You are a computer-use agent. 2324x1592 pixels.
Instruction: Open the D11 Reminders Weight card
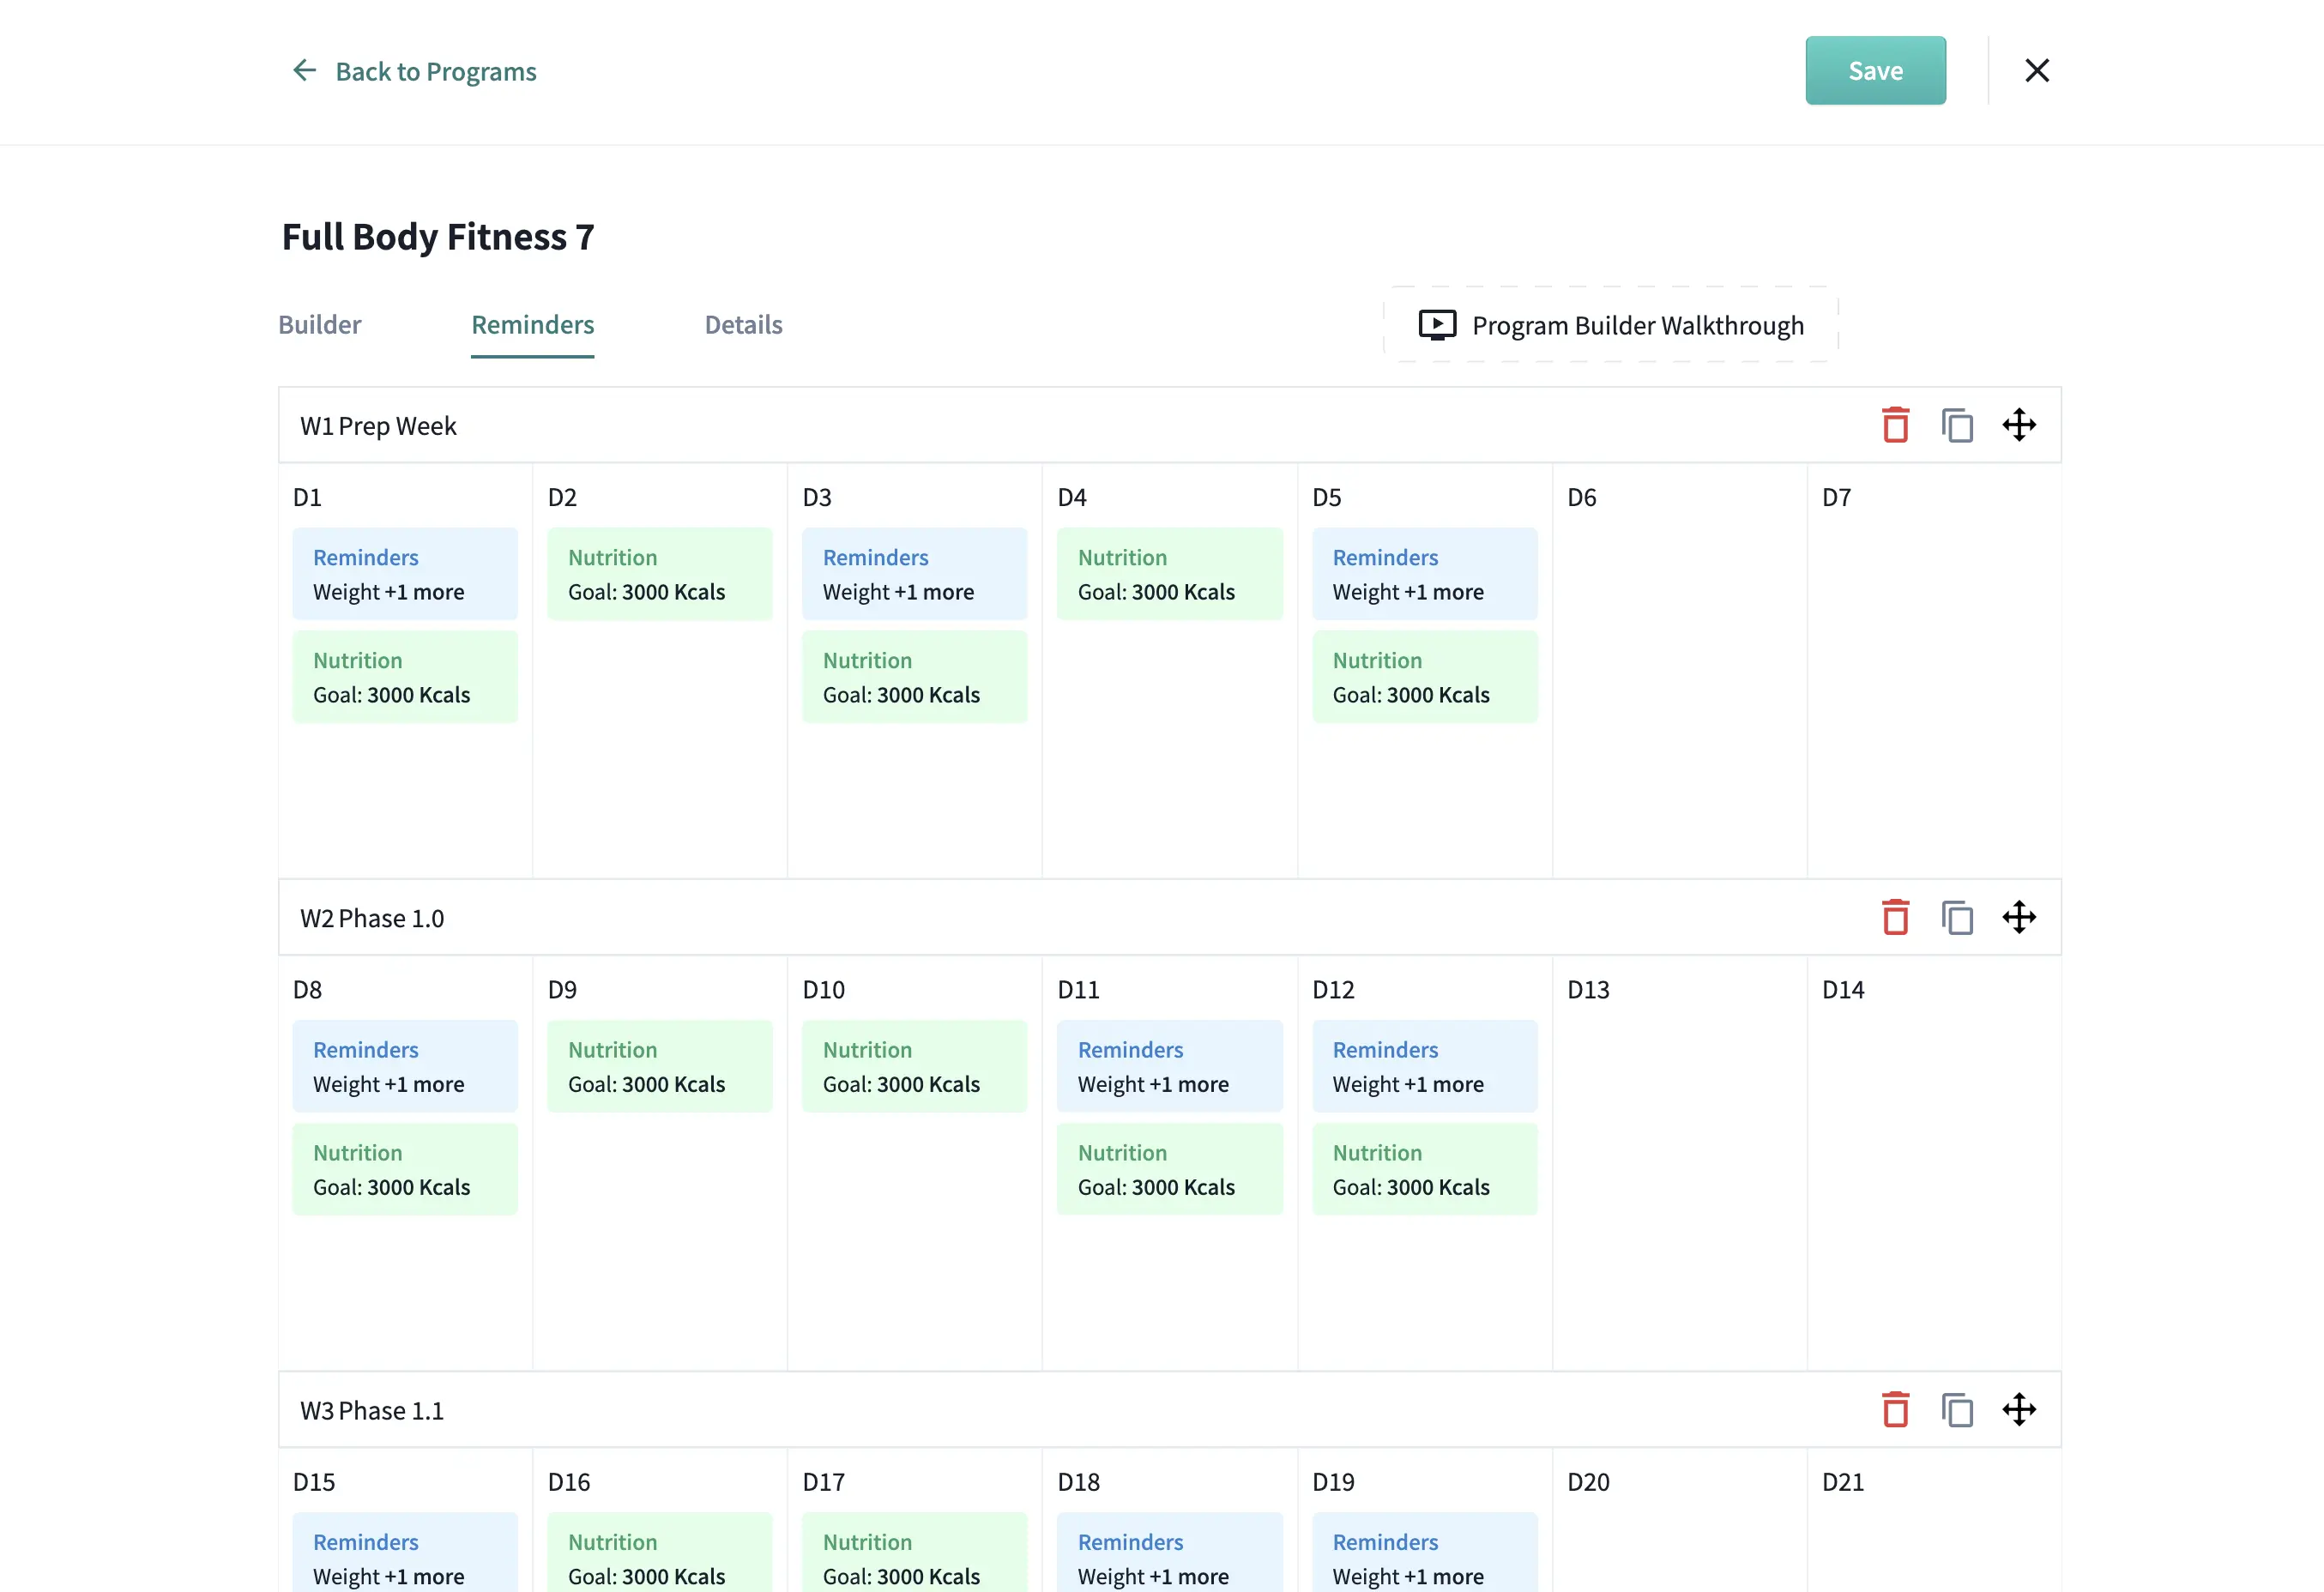tap(1169, 1066)
